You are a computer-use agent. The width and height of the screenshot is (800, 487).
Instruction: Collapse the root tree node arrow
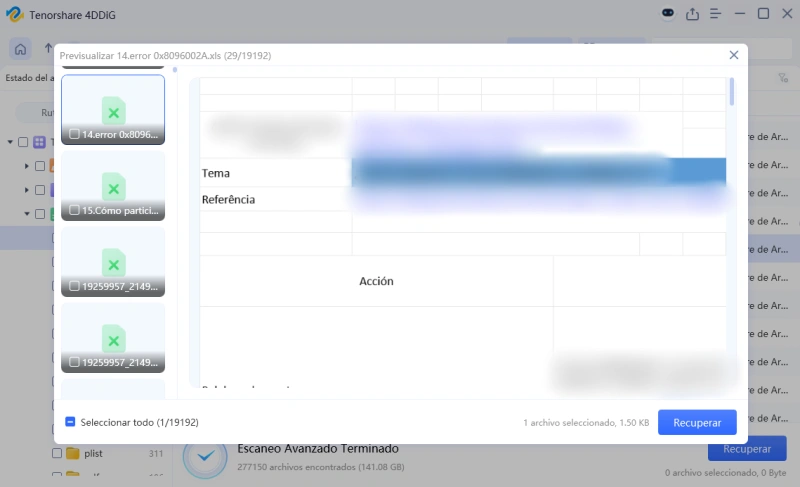coord(10,142)
